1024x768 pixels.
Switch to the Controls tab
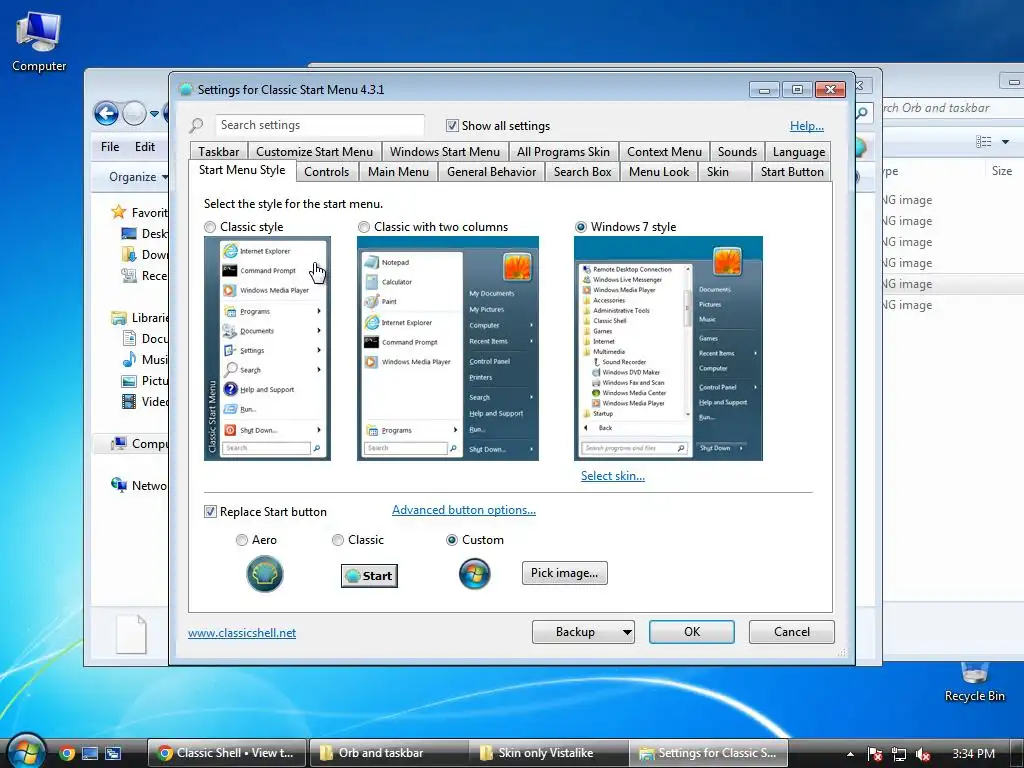coord(327,172)
